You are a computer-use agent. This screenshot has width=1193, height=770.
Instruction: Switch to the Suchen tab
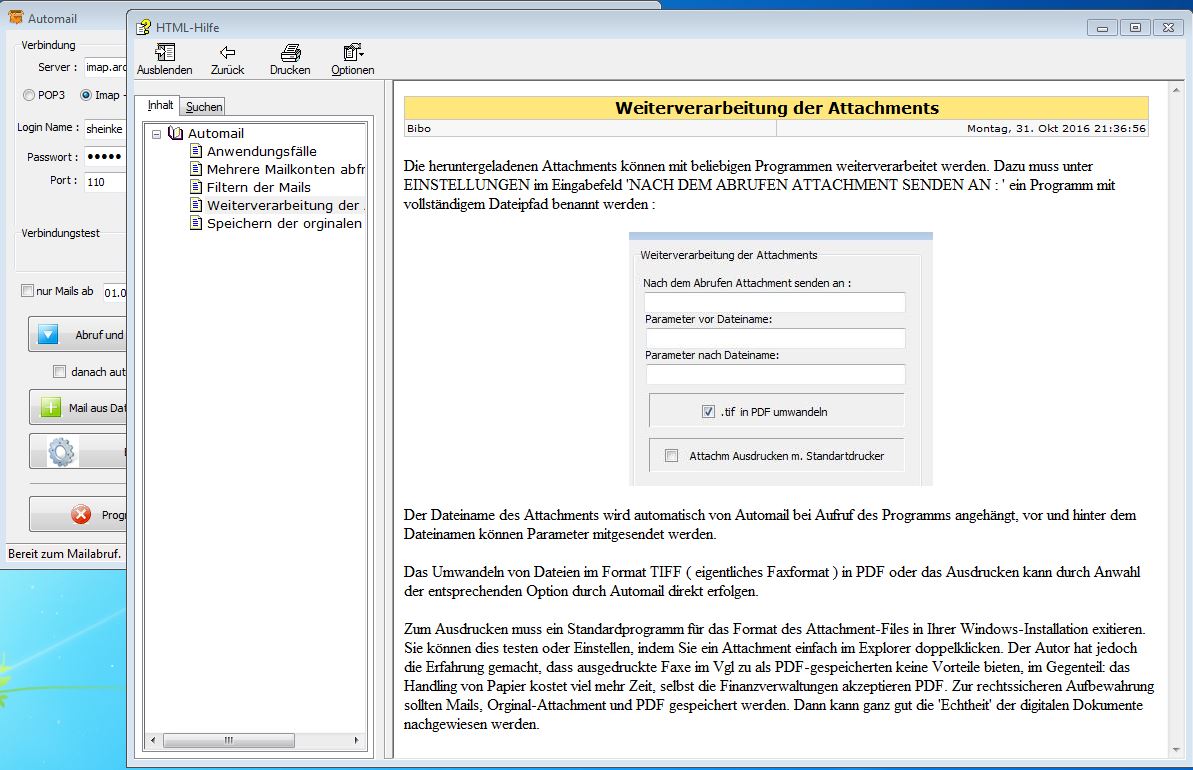pyautogui.click(x=204, y=106)
